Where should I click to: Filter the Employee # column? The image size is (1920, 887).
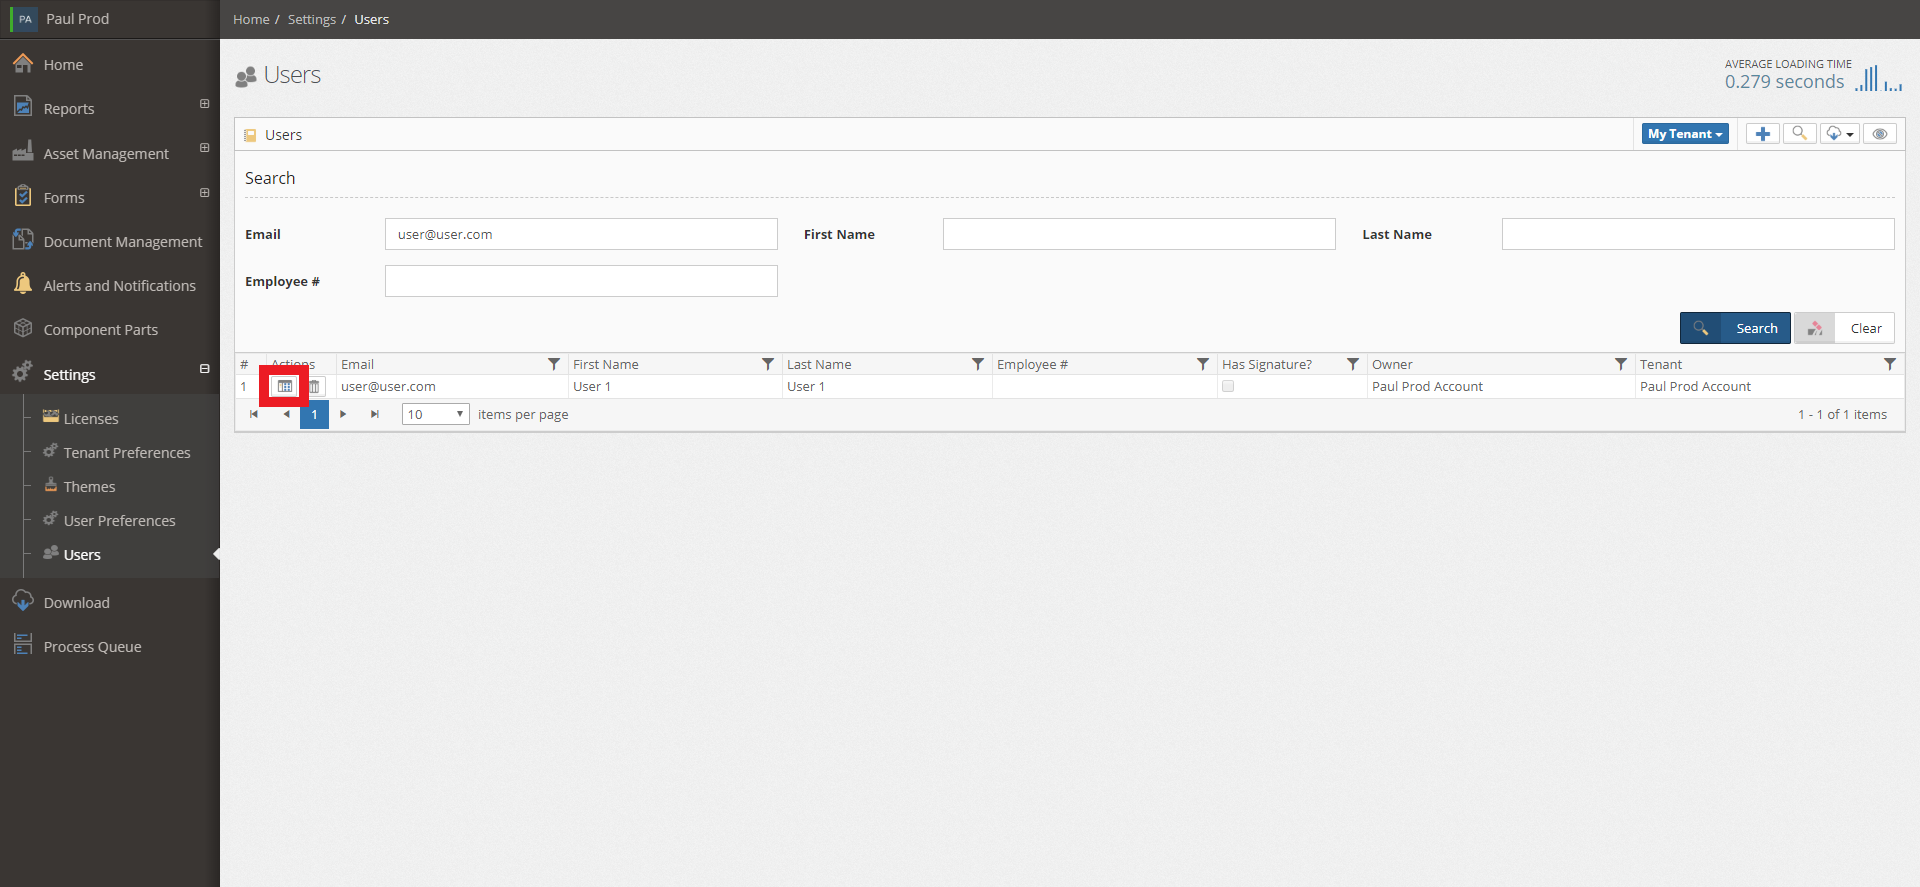pyautogui.click(x=1203, y=364)
